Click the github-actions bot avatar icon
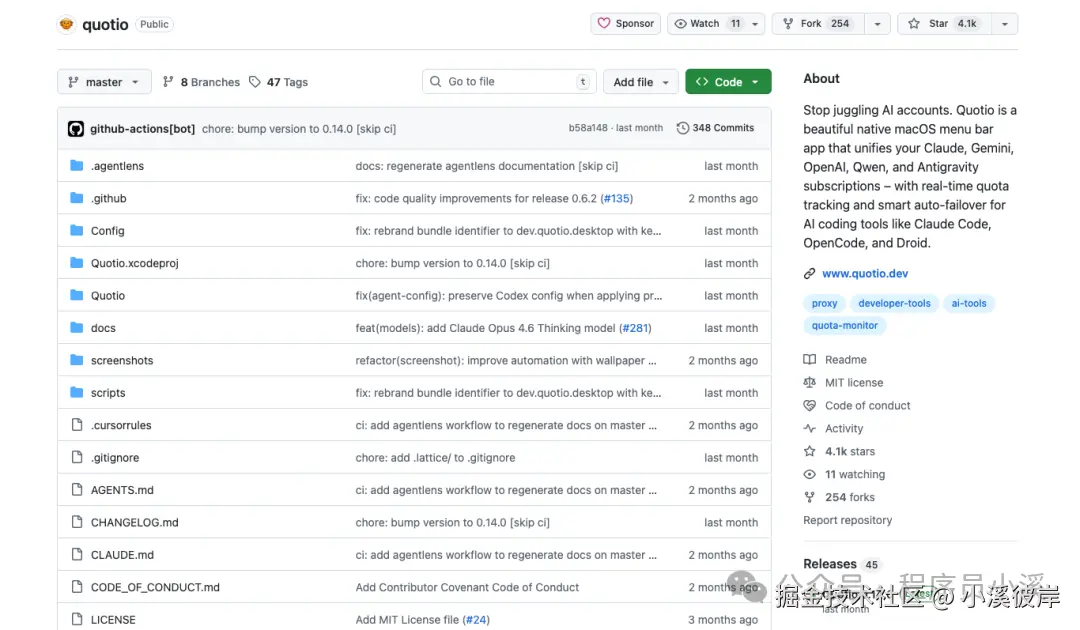 [76, 129]
